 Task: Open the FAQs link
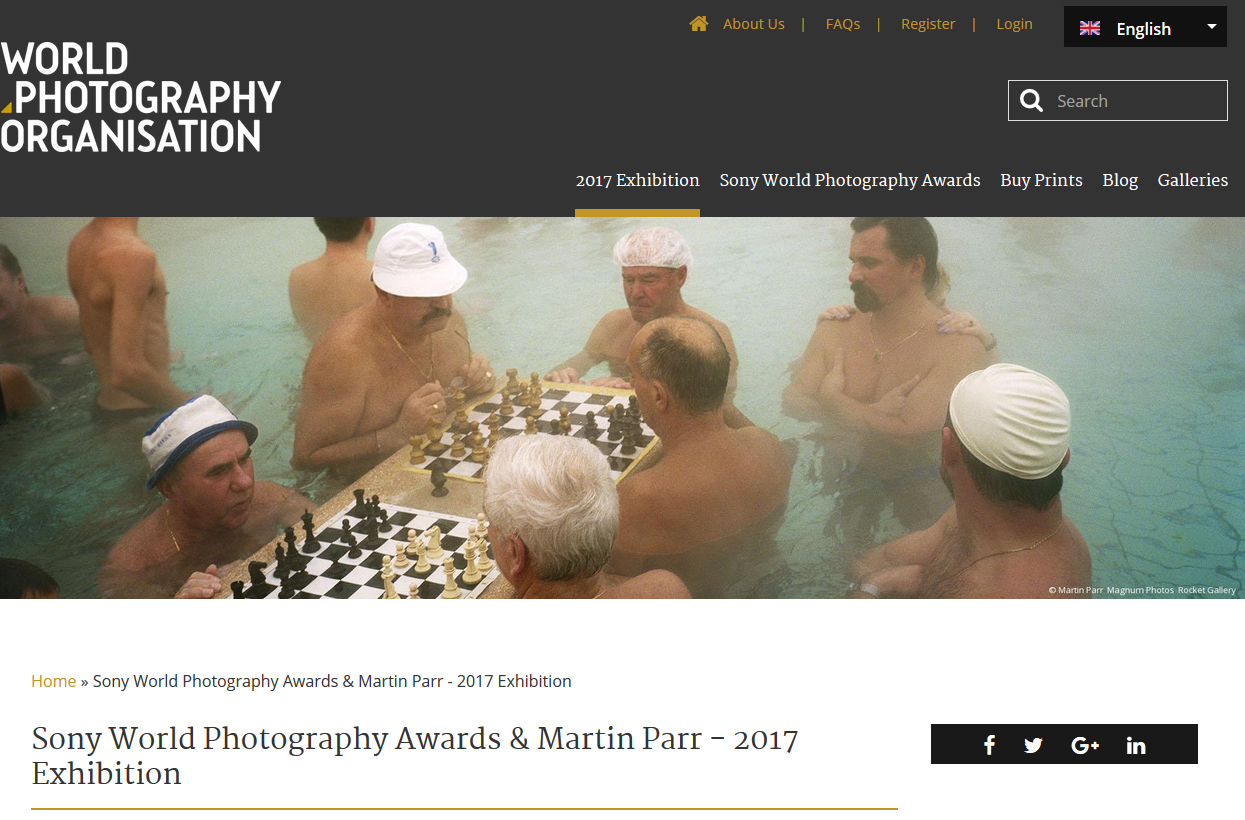pyautogui.click(x=843, y=24)
